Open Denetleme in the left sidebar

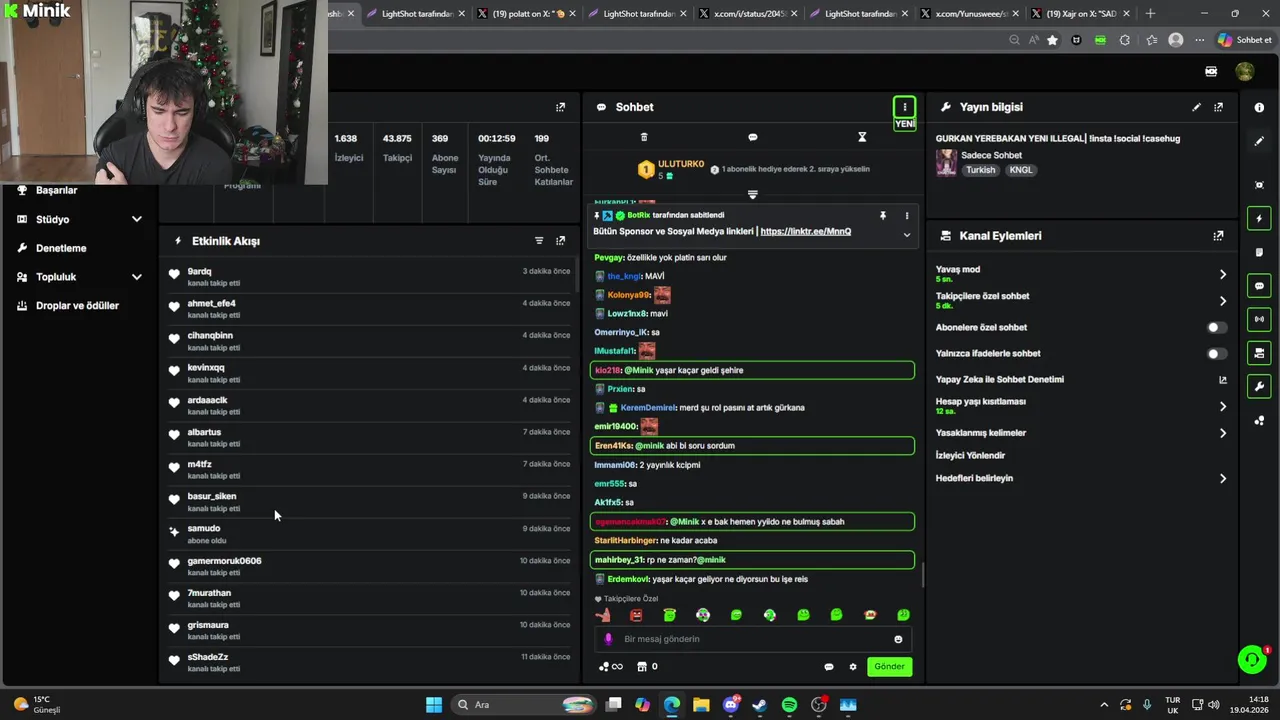61,248
